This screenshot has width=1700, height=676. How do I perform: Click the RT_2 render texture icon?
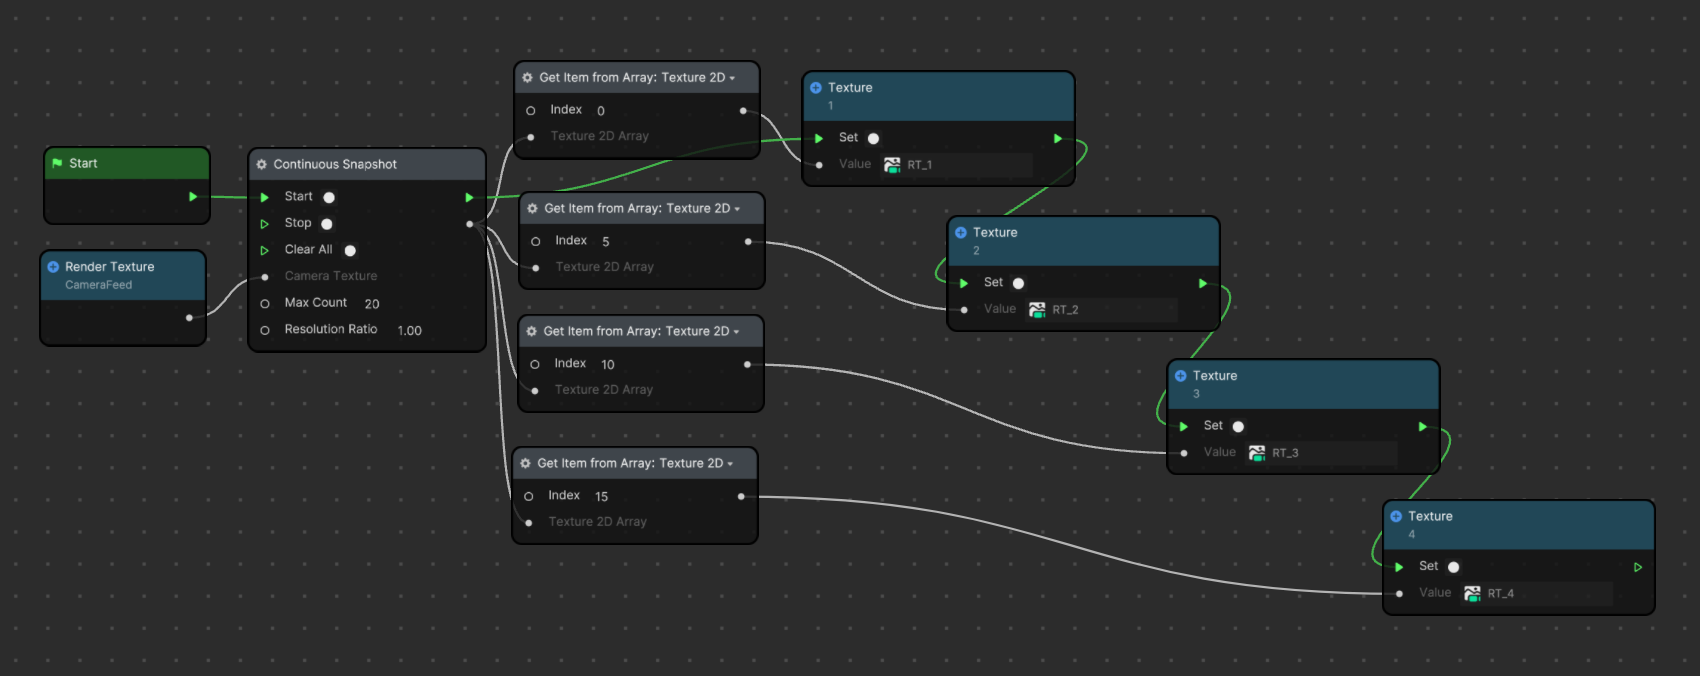click(1037, 310)
